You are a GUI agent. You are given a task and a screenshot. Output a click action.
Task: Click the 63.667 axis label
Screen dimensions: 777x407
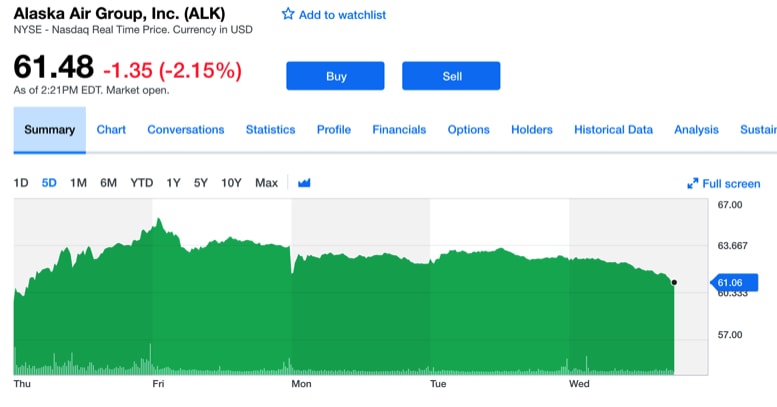point(732,245)
